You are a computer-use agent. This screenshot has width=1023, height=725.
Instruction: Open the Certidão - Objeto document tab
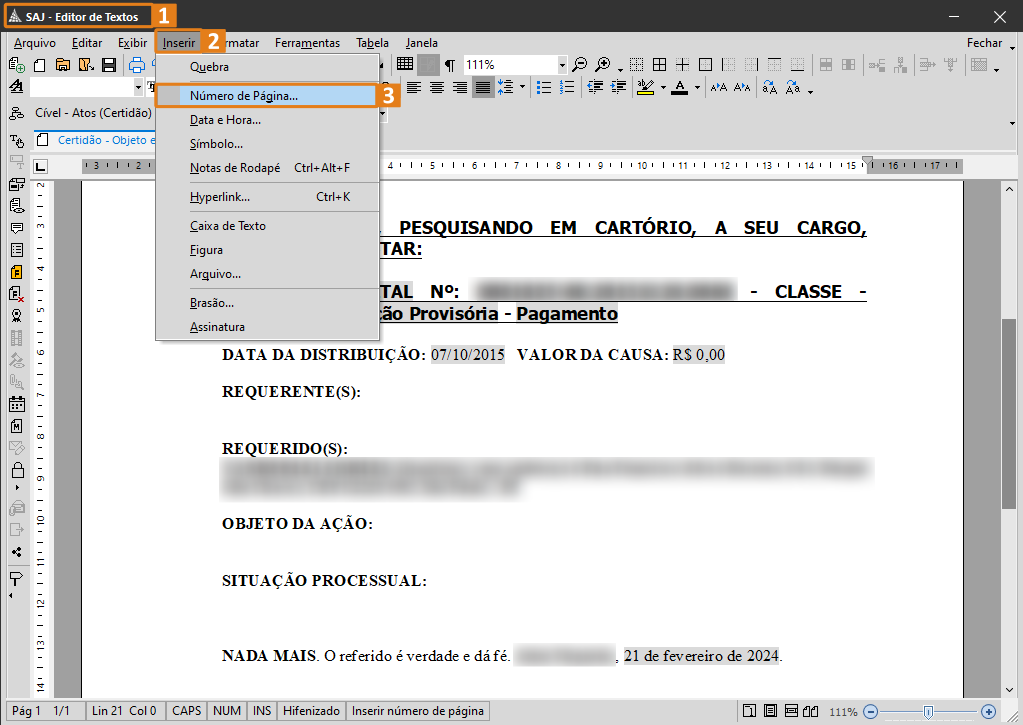95,140
